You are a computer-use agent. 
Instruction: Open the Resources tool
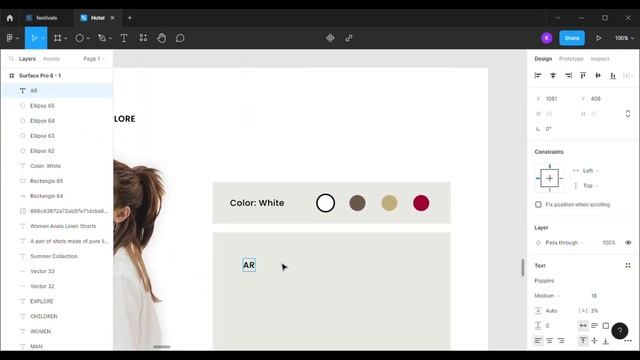143,38
